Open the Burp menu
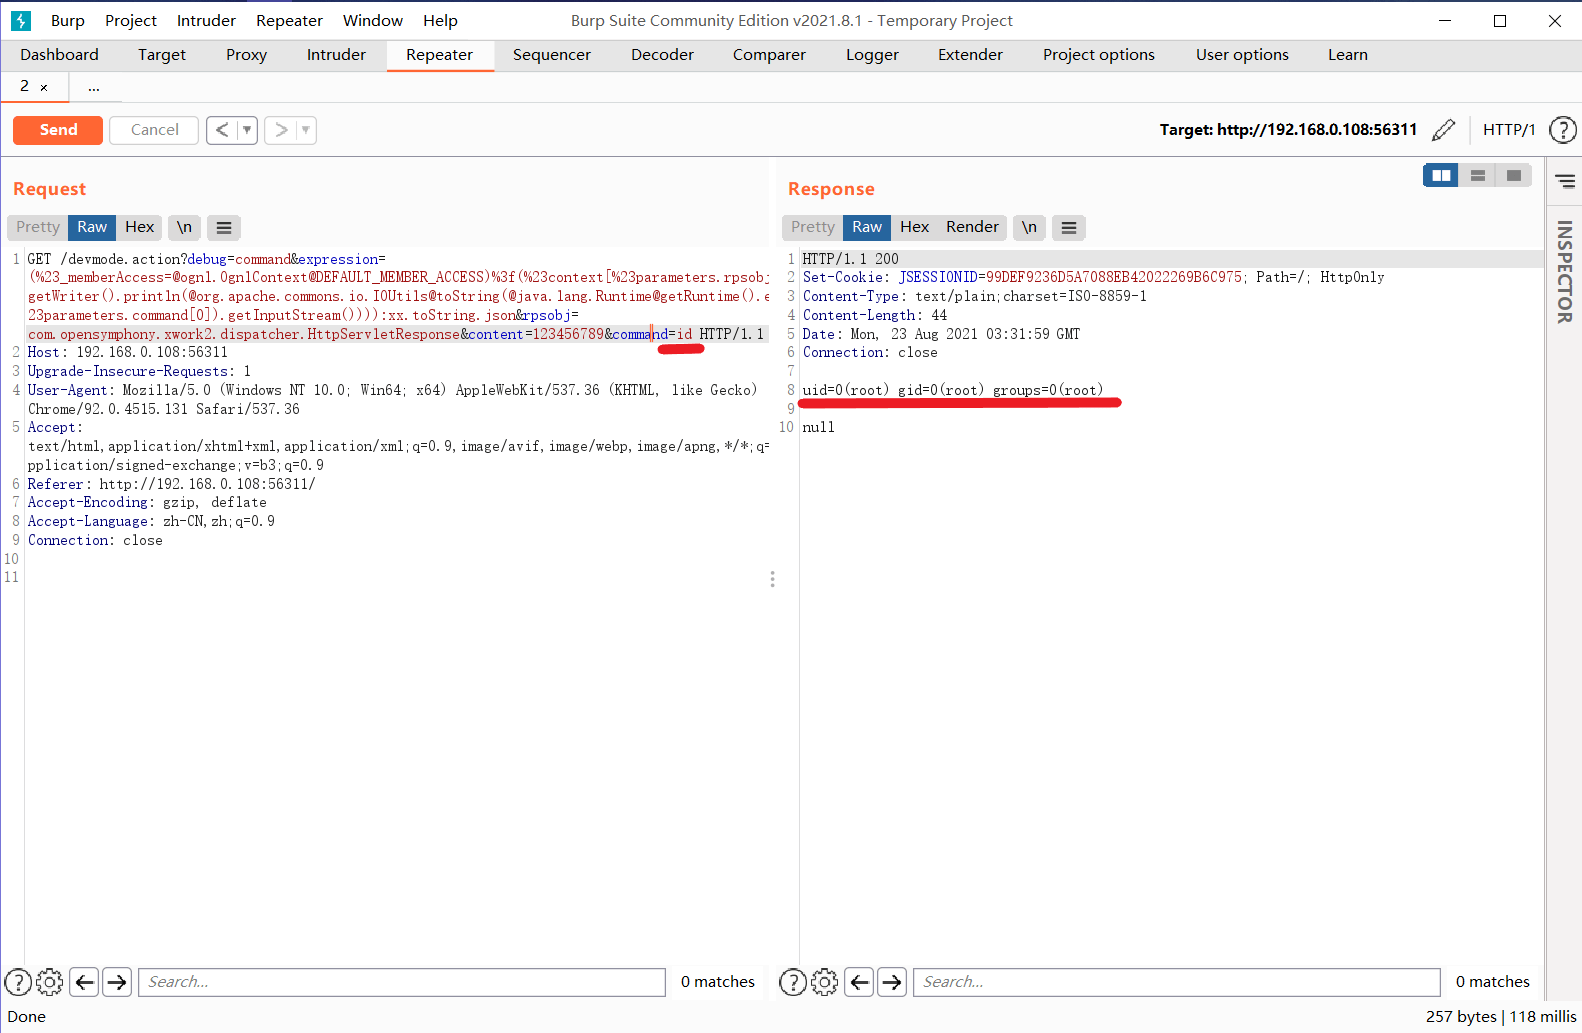This screenshot has height=1033, width=1582. click(68, 20)
